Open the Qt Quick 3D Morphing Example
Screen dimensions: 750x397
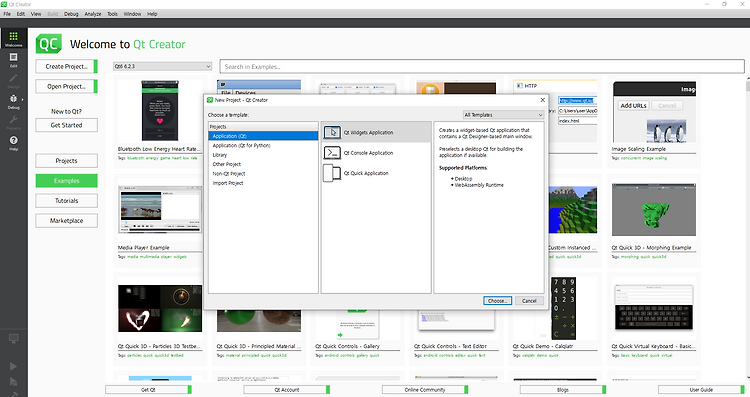coord(654,210)
